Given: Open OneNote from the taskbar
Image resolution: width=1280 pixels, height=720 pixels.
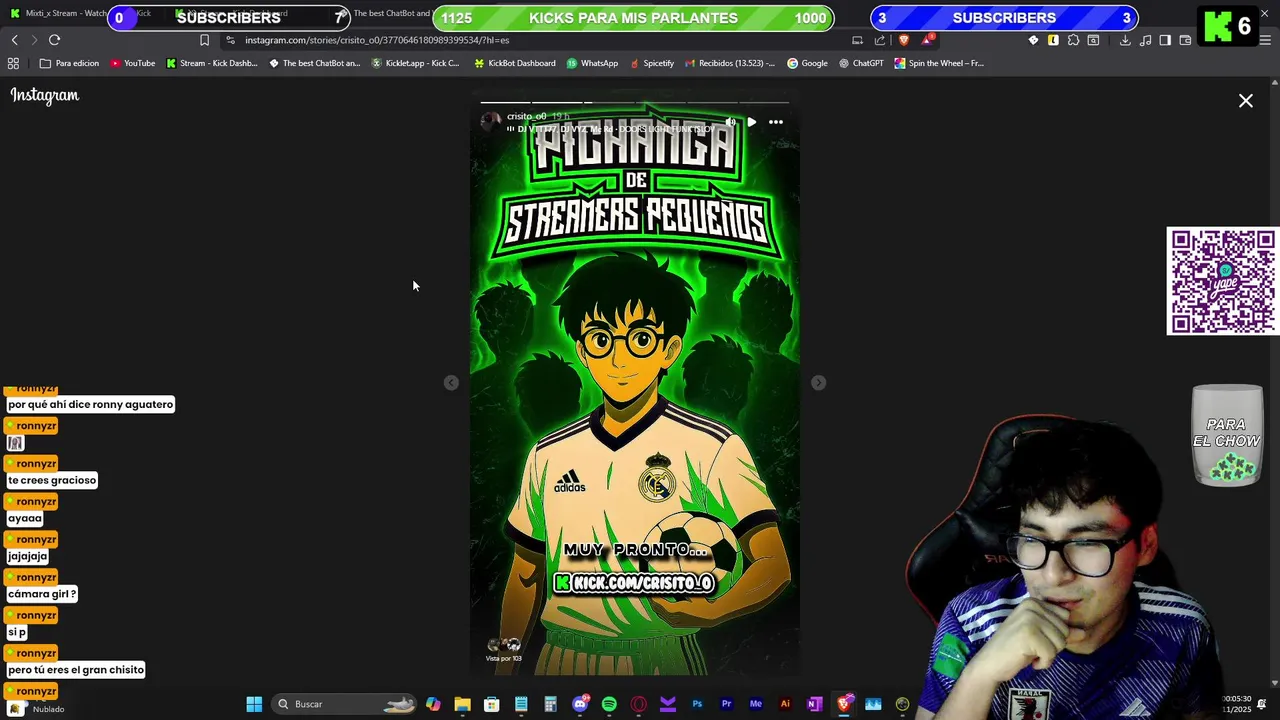Looking at the screenshot, I should coord(814,704).
